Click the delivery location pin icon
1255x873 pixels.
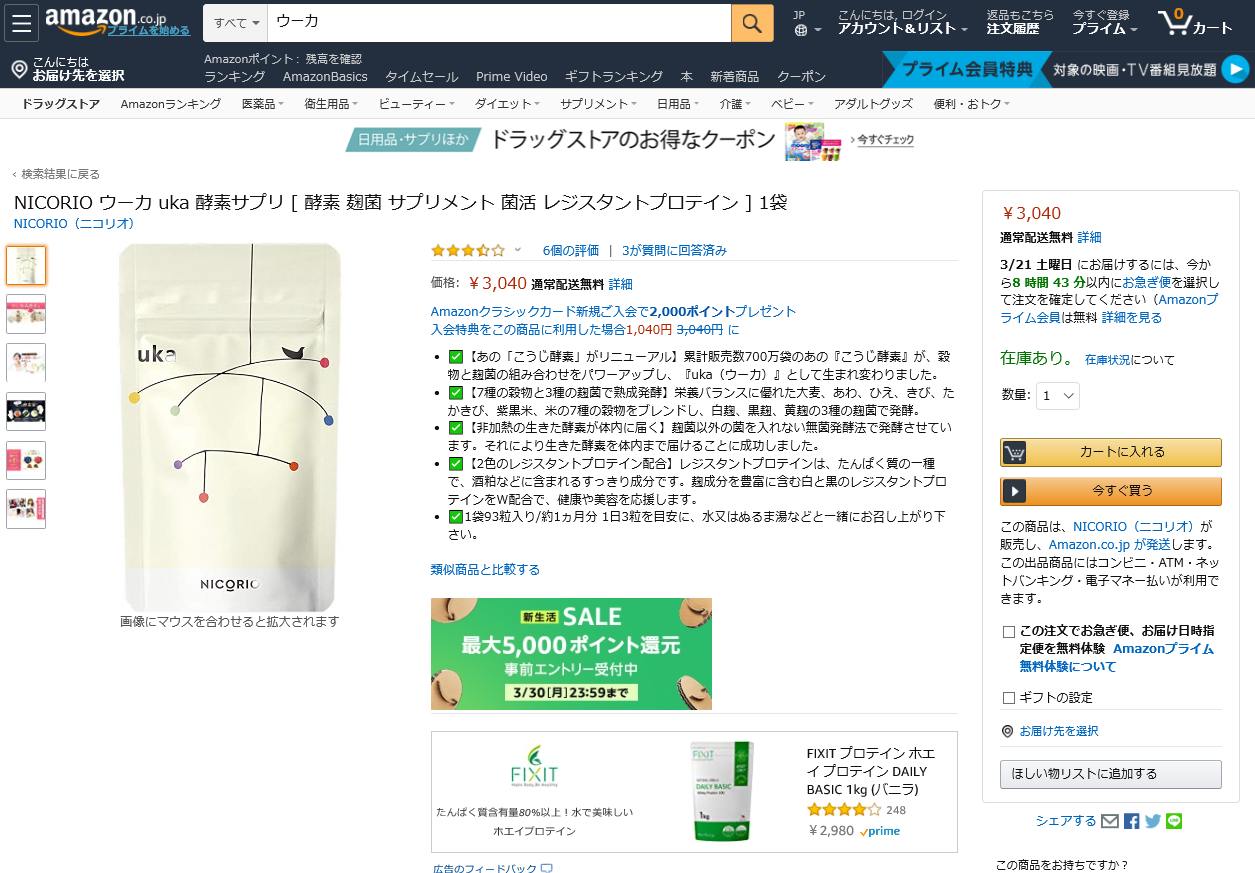18,69
